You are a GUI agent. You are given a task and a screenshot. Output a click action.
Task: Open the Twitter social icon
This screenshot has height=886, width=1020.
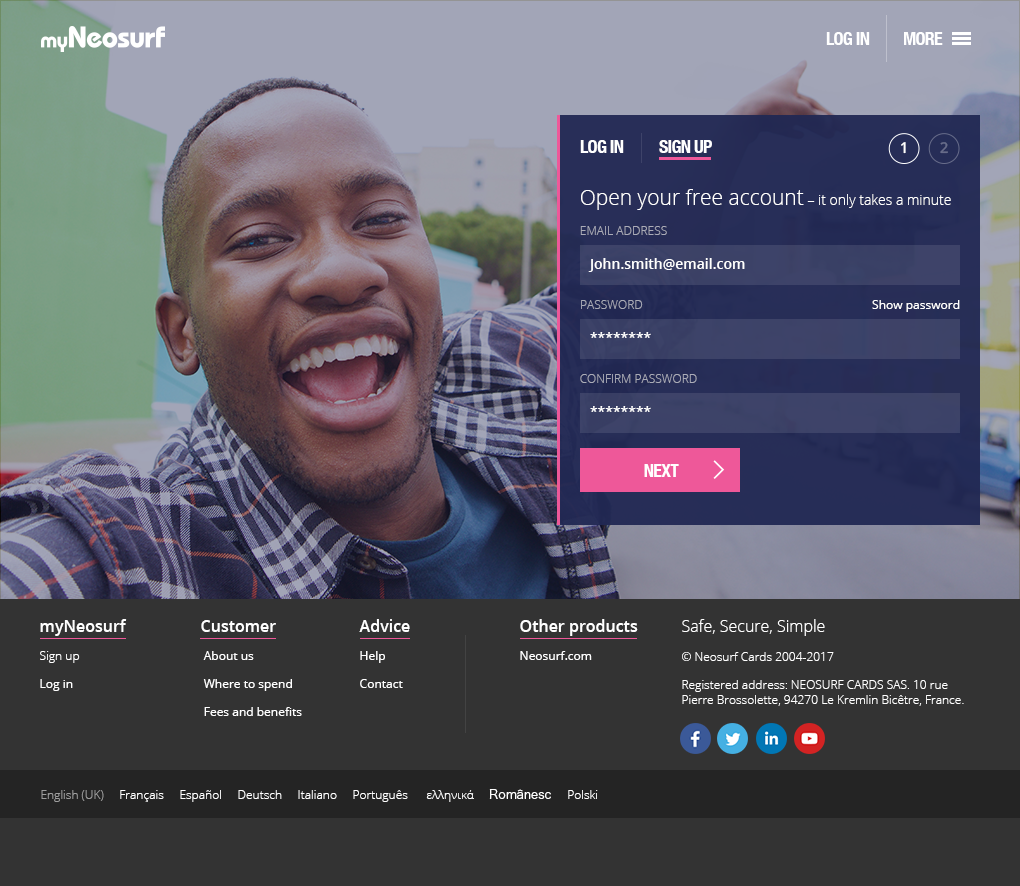(x=732, y=738)
